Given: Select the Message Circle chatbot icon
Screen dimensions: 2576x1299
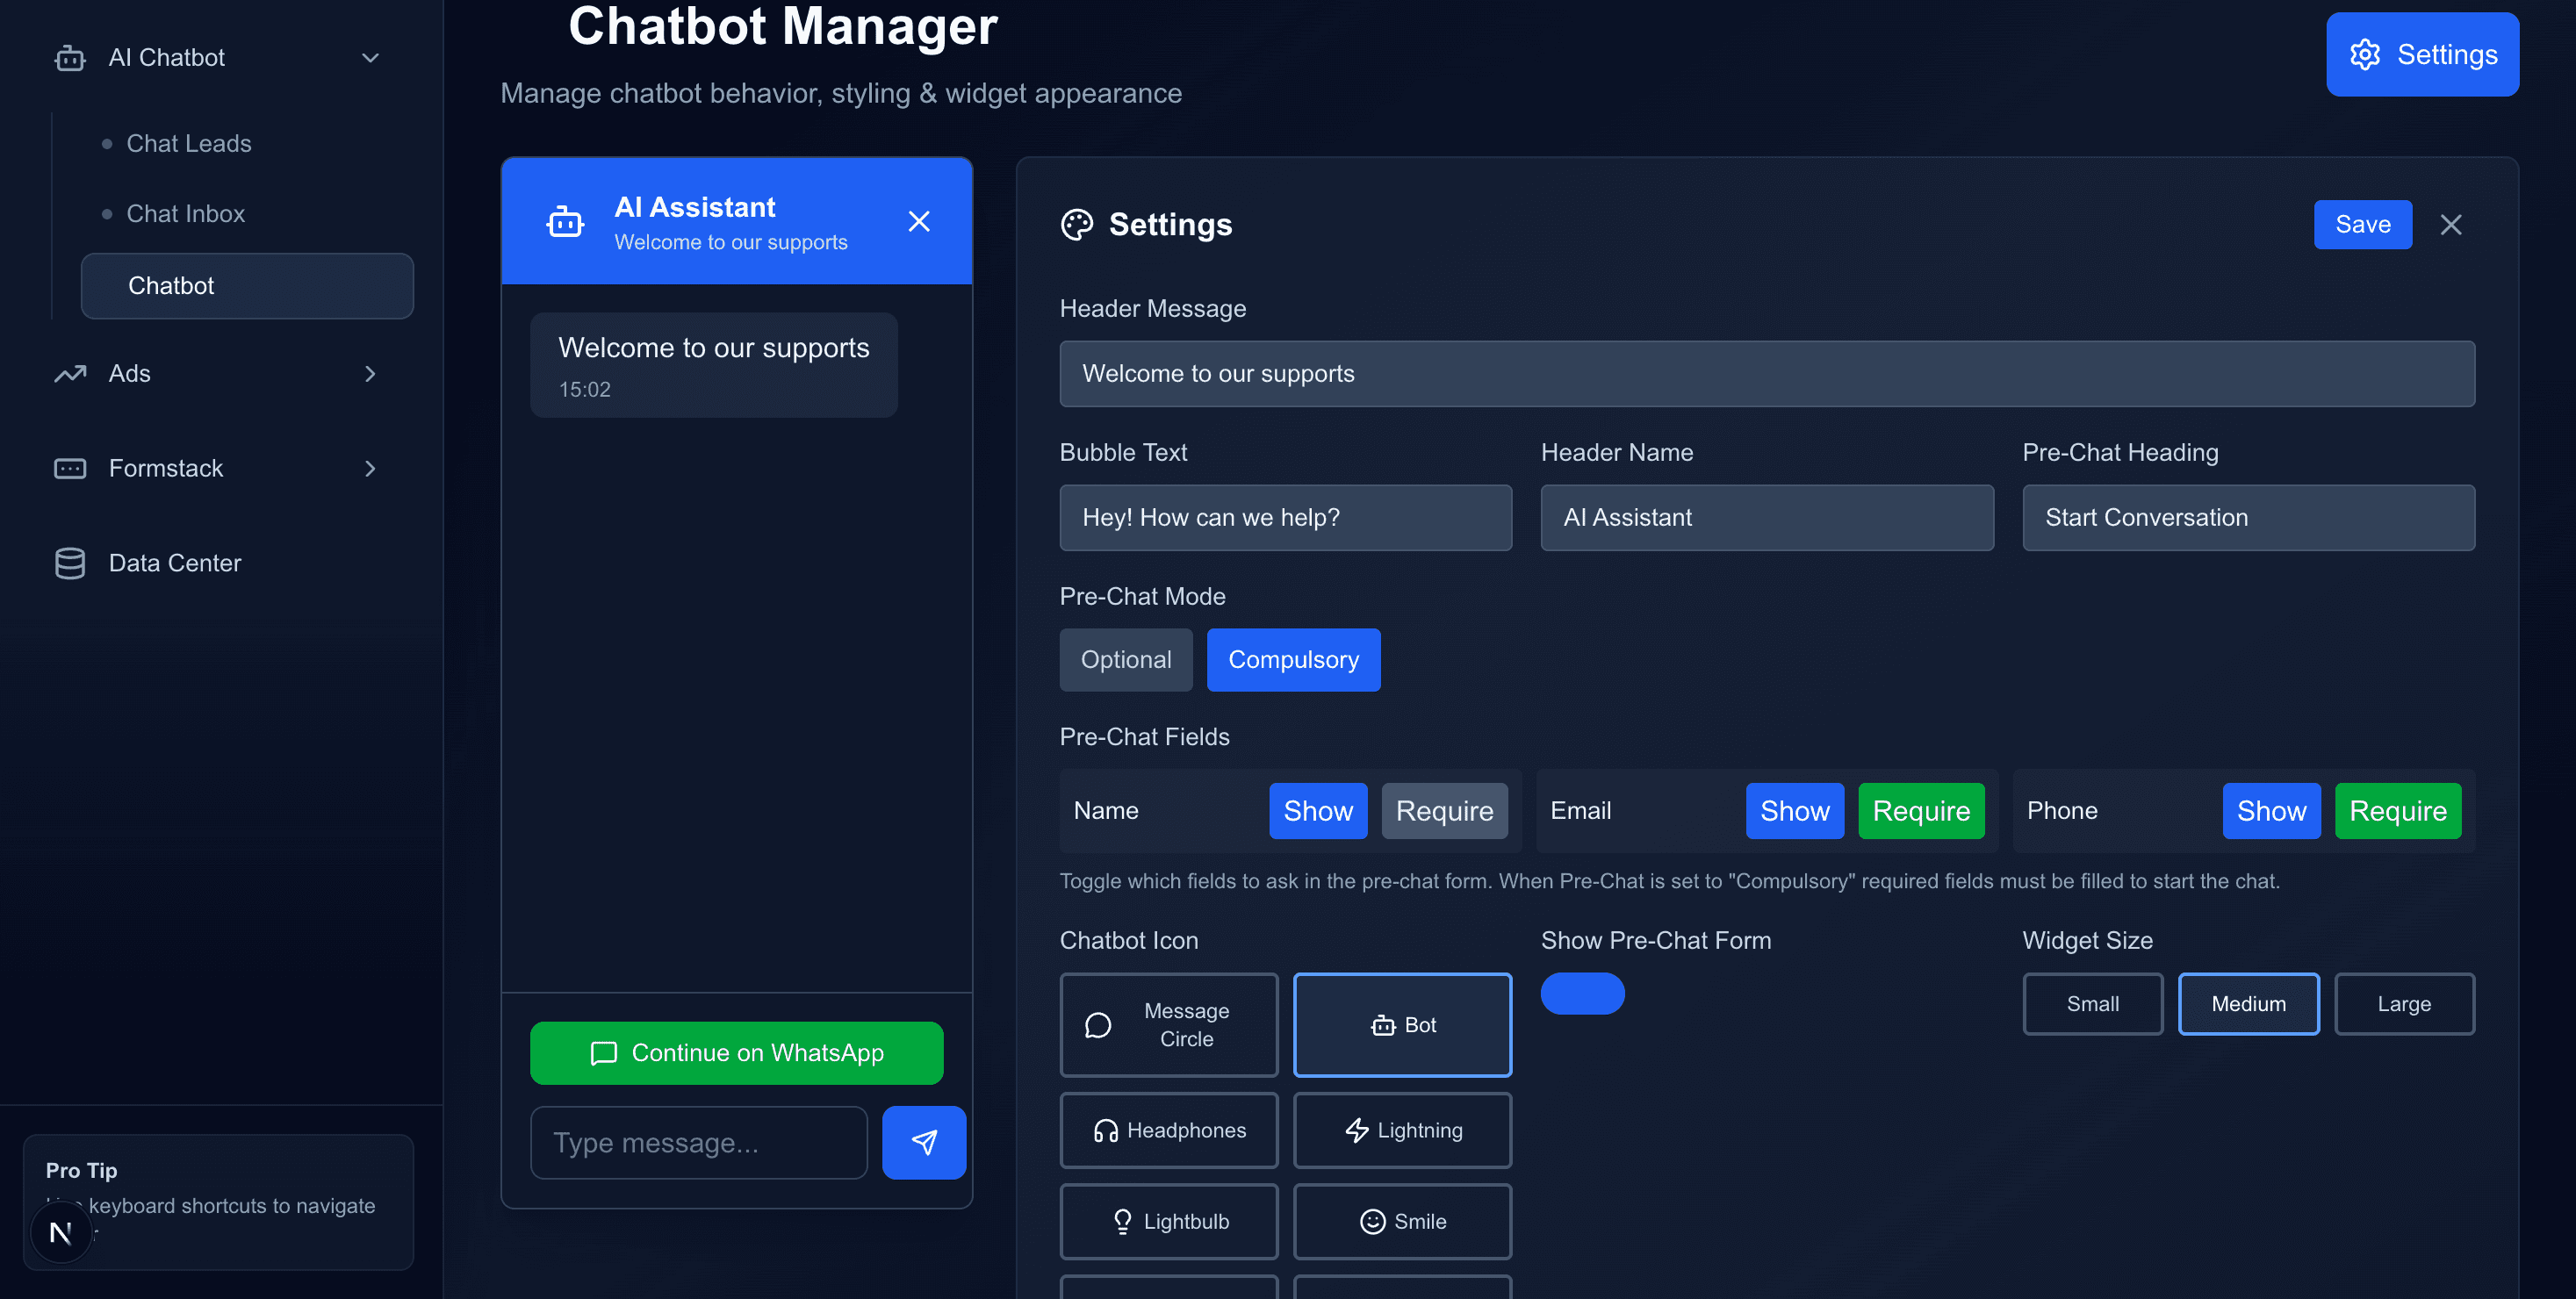Looking at the screenshot, I should pos(1168,1024).
